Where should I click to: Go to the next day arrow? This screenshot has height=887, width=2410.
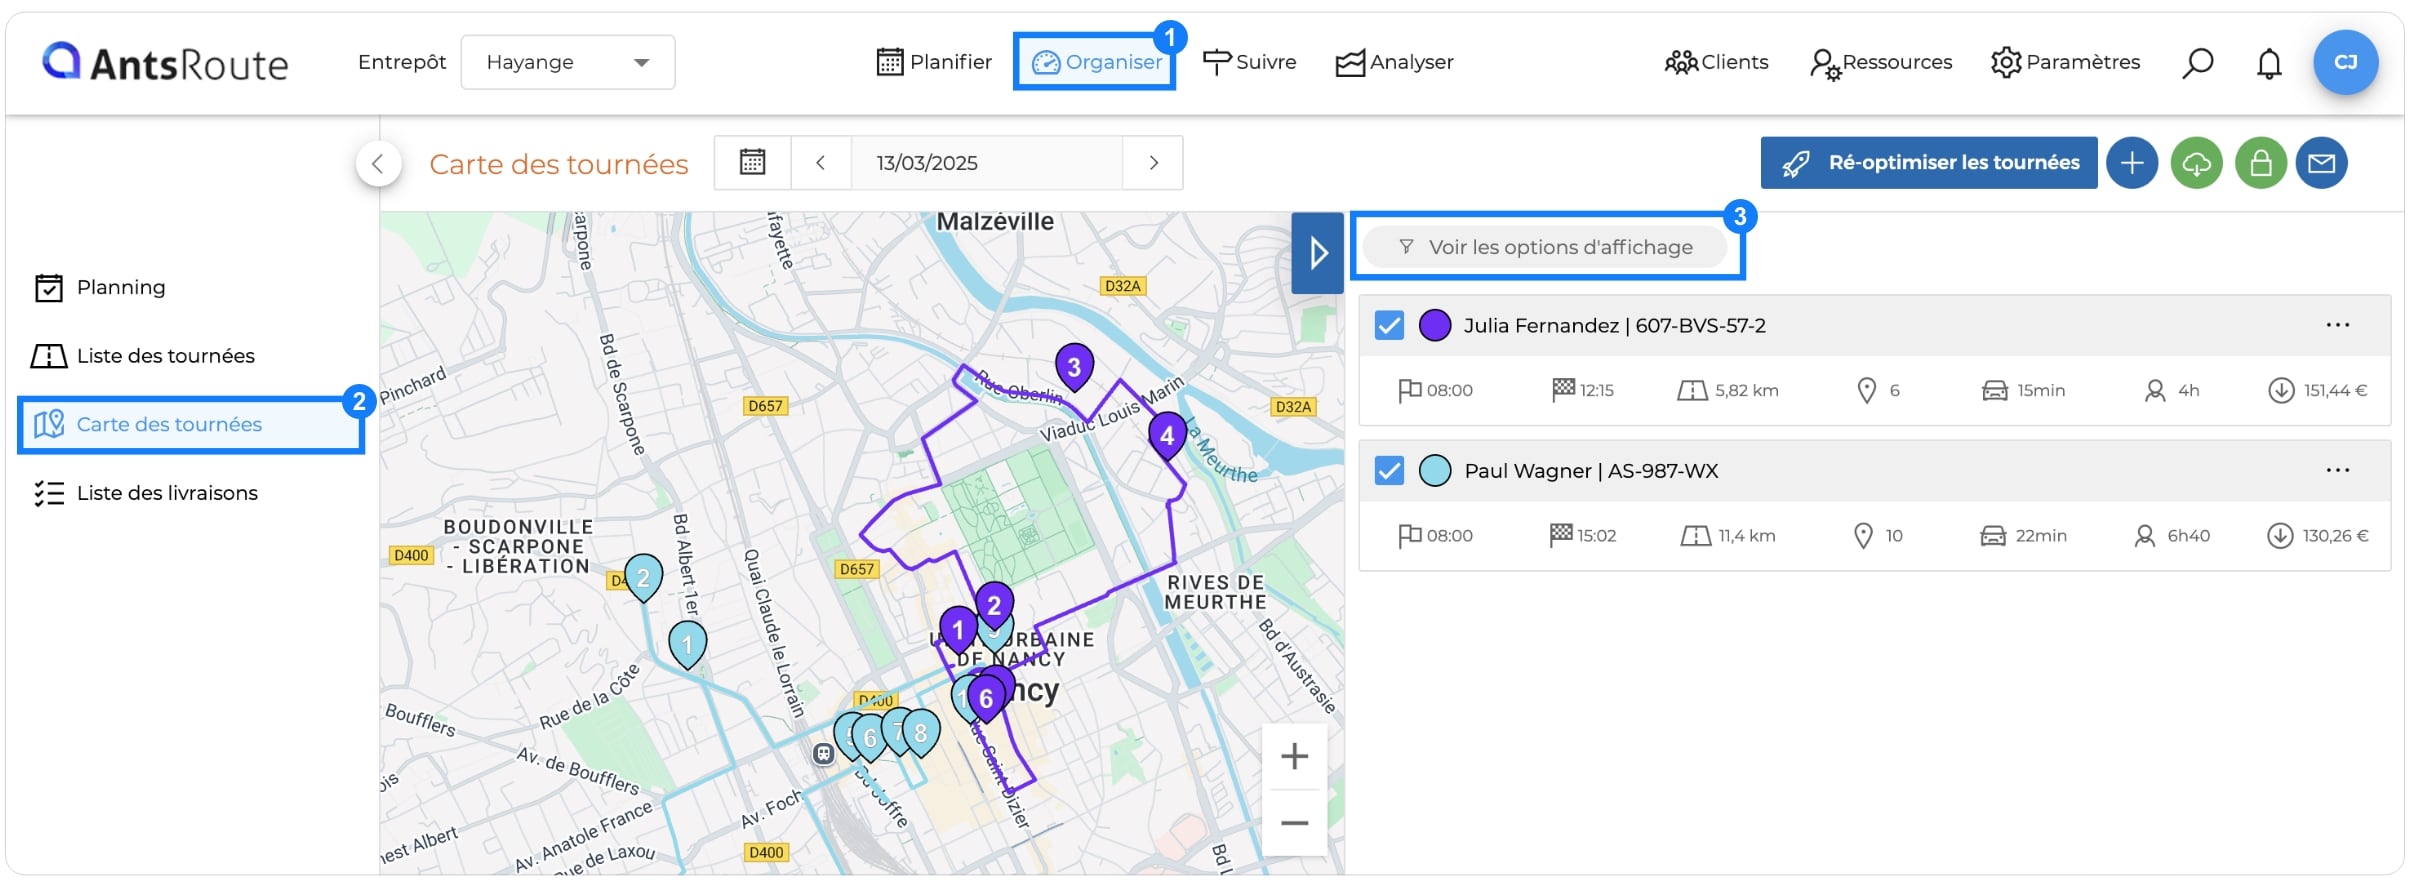pos(1153,162)
